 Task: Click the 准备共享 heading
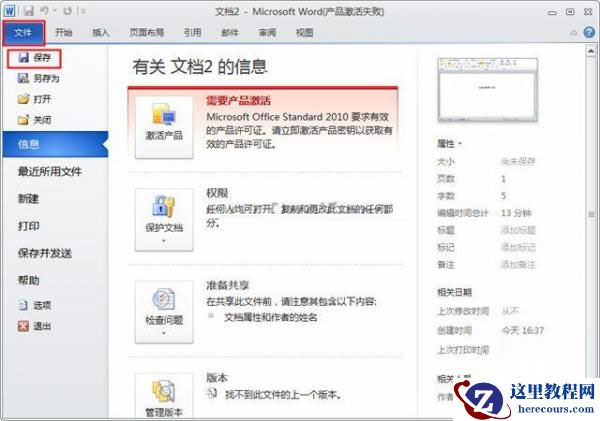click(228, 285)
